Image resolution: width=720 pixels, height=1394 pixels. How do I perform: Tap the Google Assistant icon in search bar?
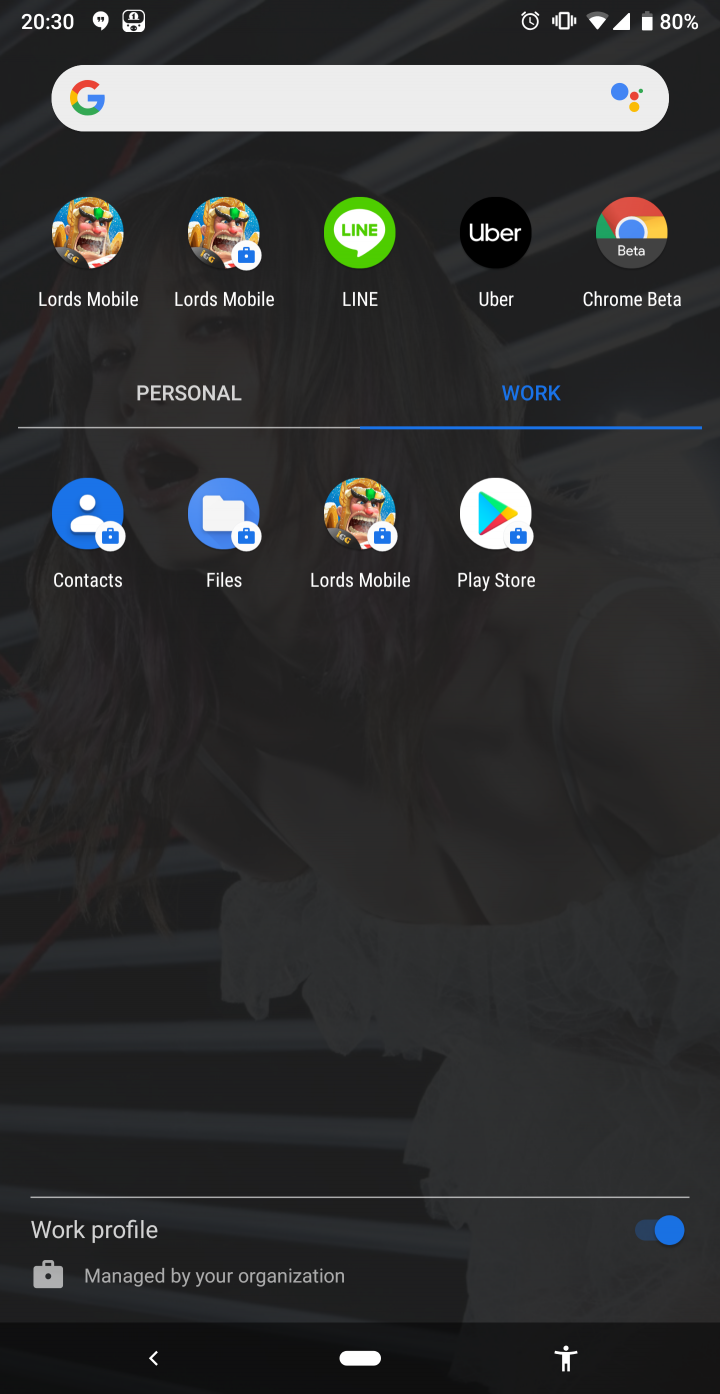coord(627,97)
